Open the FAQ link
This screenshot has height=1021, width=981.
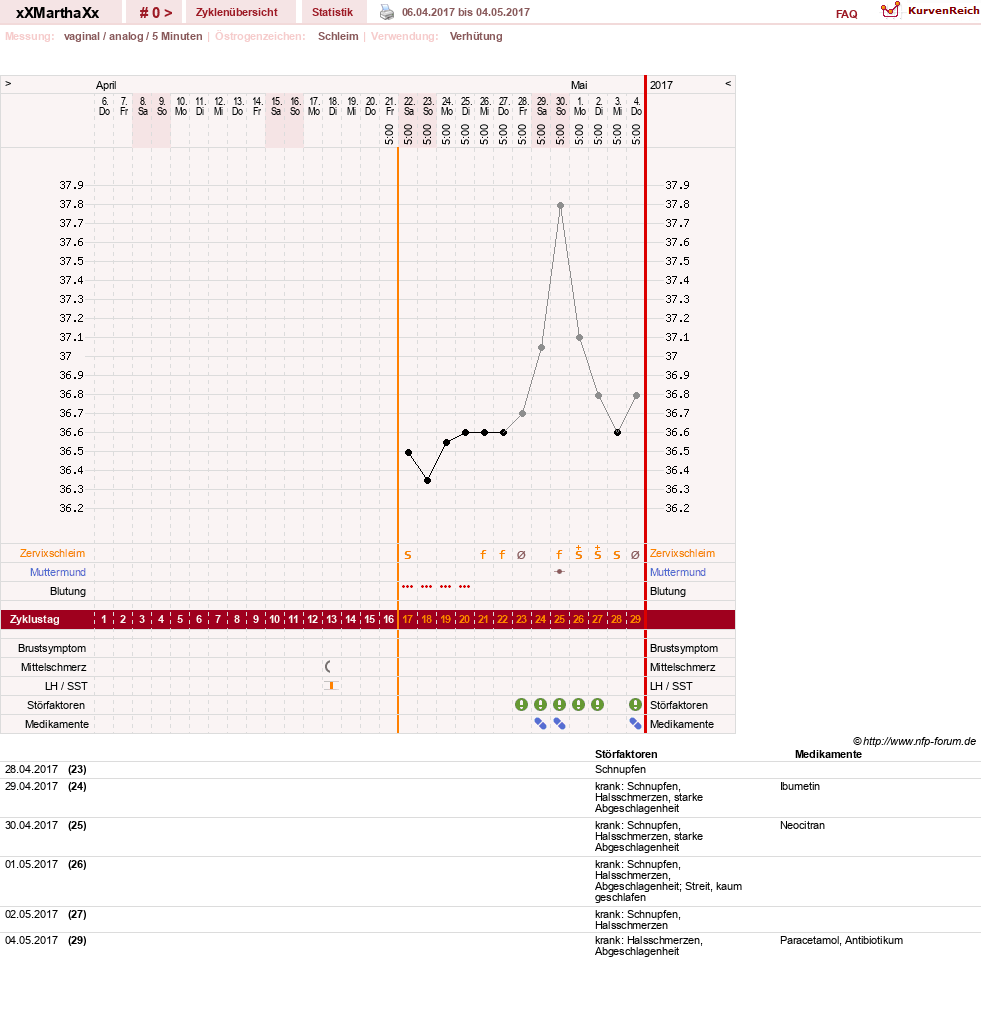point(846,14)
